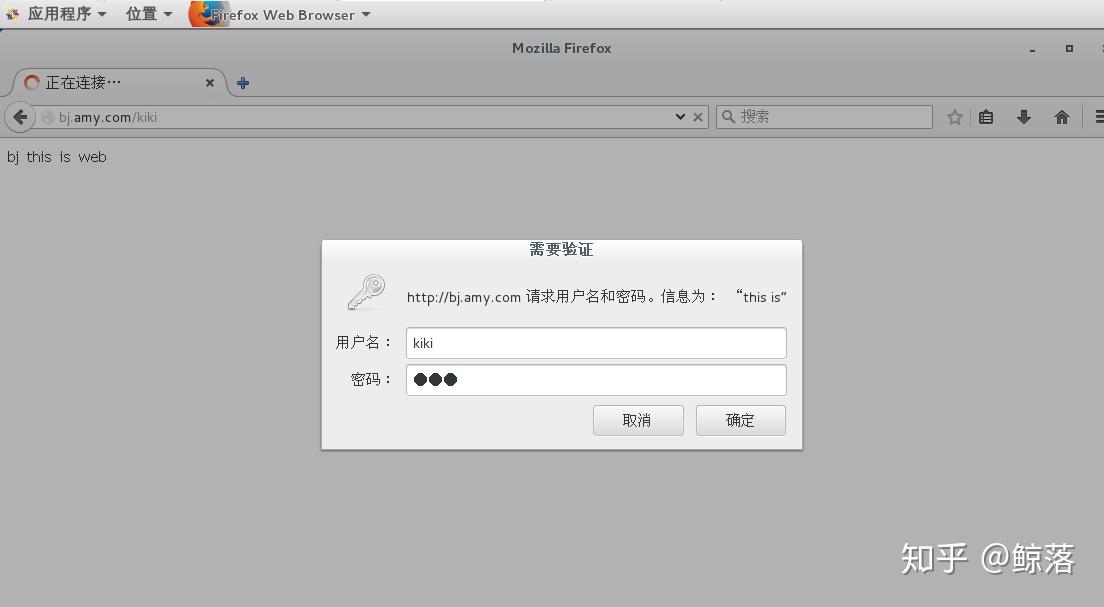This screenshot has width=1104, height=607.
Task: Close the 正在连接 tab
Action: (x=209, y=83)
